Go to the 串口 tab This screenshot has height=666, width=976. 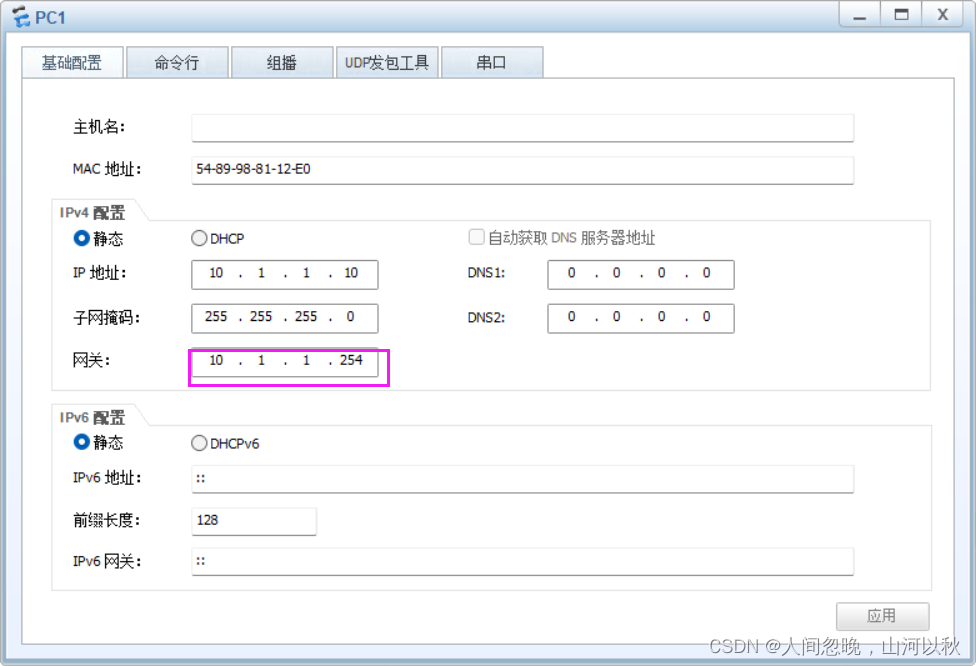tap(492, 62)
